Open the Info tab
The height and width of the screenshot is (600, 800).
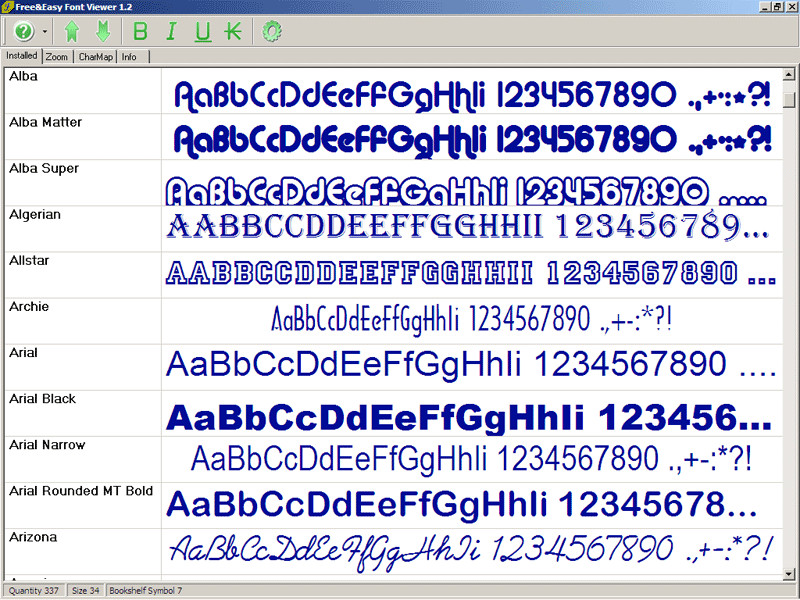coord(129,57)
